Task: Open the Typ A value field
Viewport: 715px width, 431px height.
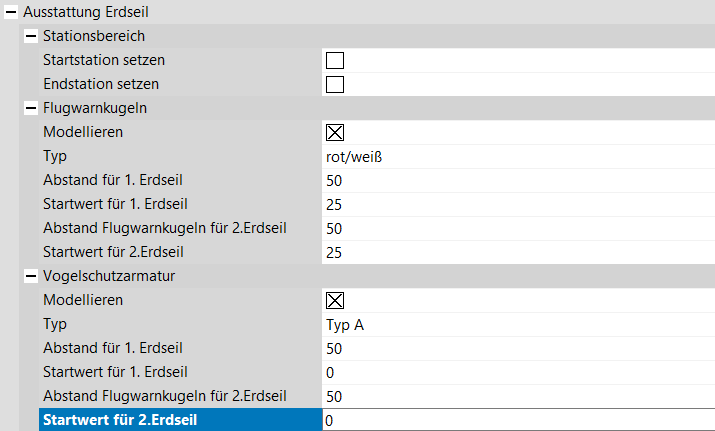Action: pyautogui.click(x=516, y=324)
